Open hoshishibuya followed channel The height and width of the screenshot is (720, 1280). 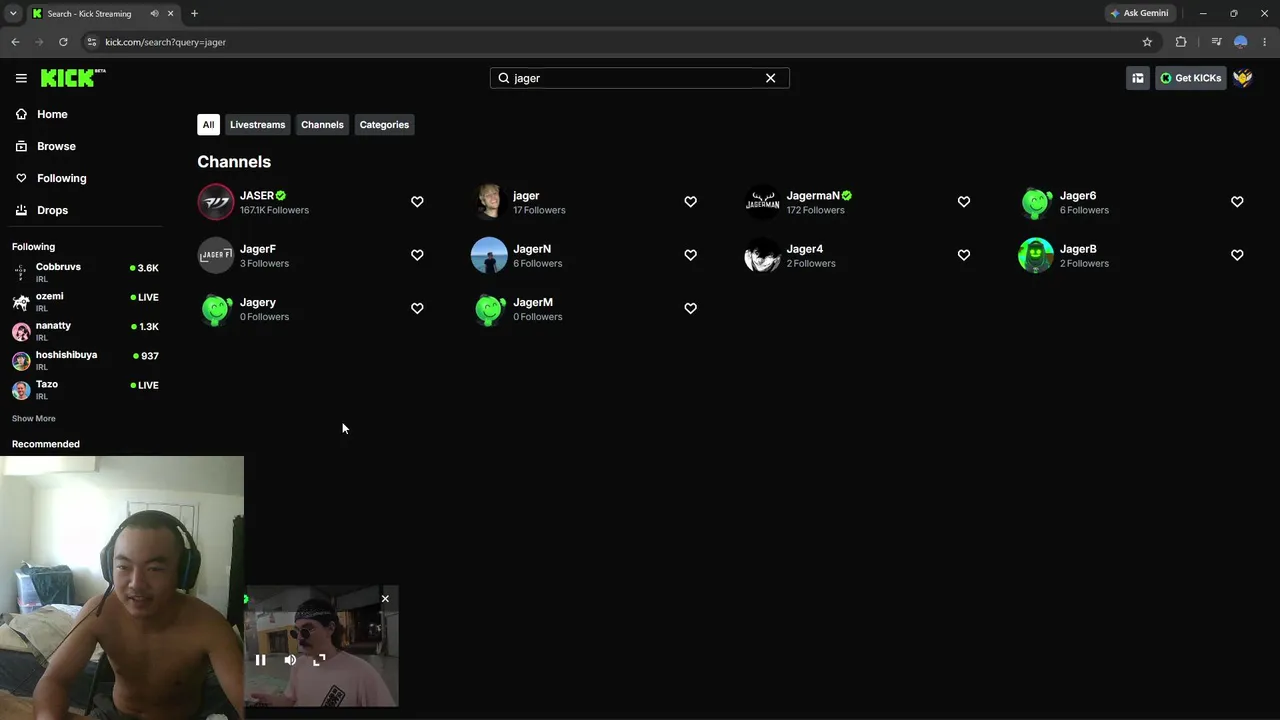tap(85, 360)
